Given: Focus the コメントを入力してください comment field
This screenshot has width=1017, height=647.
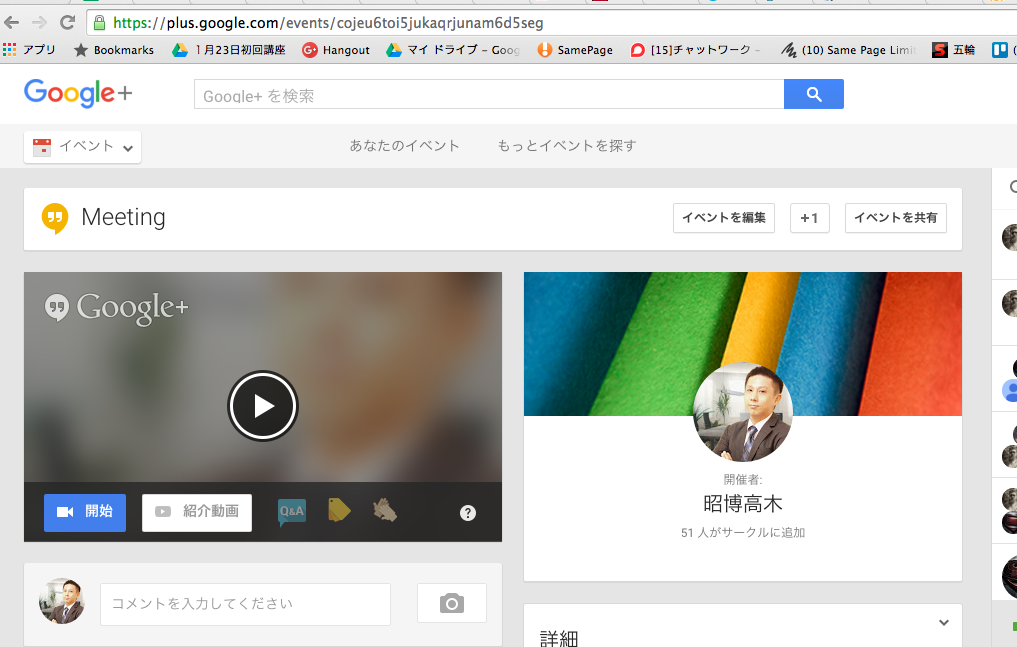Looking at the screenshot, I should [x=245, y=604].
